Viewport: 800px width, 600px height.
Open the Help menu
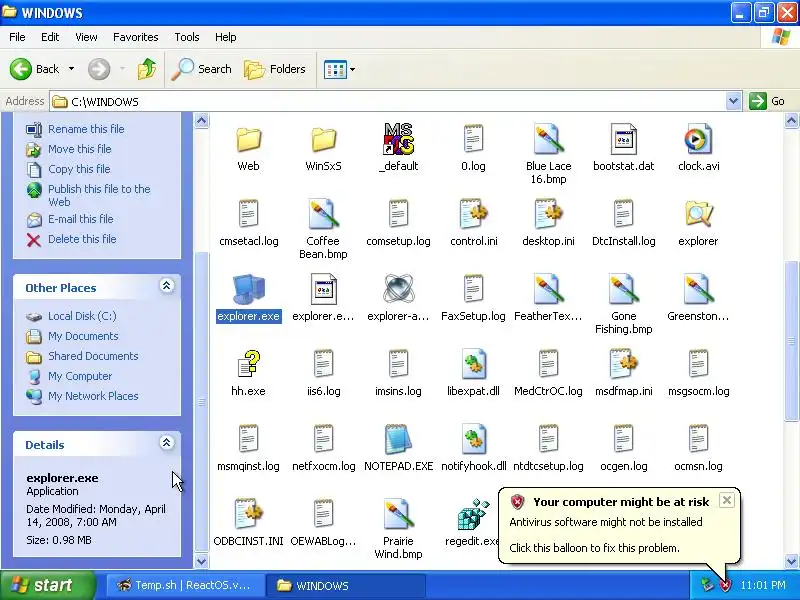click(226, 37)
